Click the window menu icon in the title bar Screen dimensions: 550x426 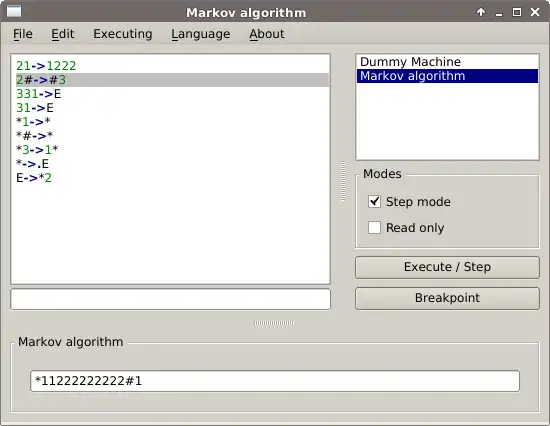coord(14,12)
